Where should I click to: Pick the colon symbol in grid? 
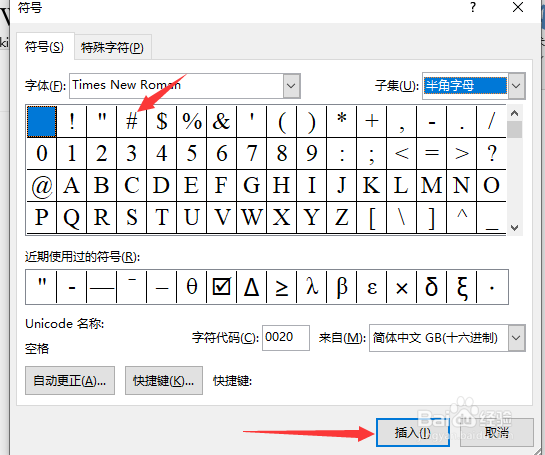coord(342,154)
